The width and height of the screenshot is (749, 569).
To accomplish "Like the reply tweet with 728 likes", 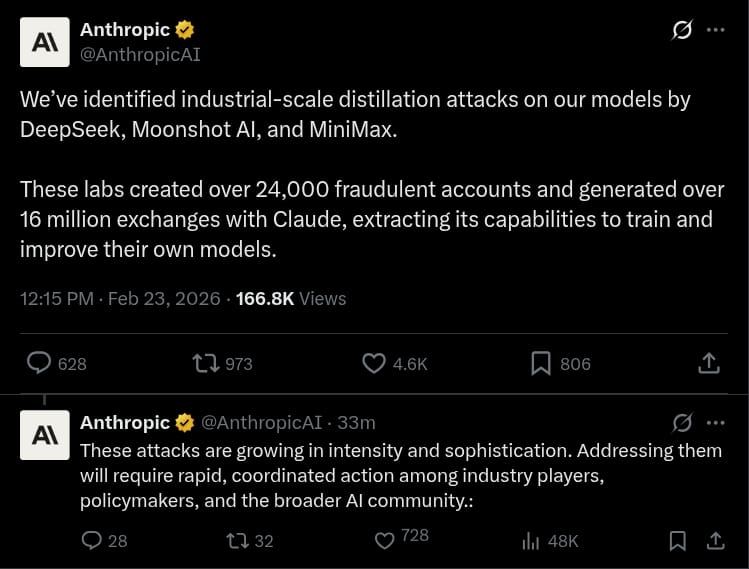I will tap(385, 541).
